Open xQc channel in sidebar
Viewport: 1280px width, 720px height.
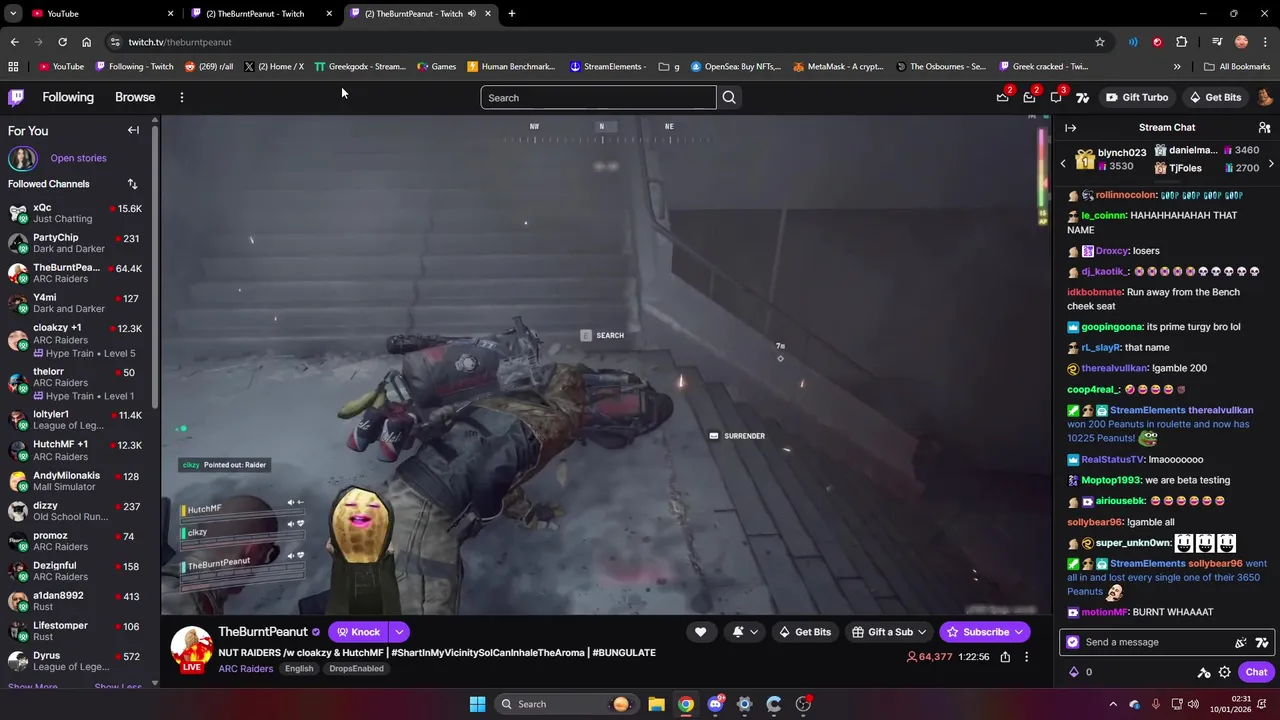tap(75, 214)
